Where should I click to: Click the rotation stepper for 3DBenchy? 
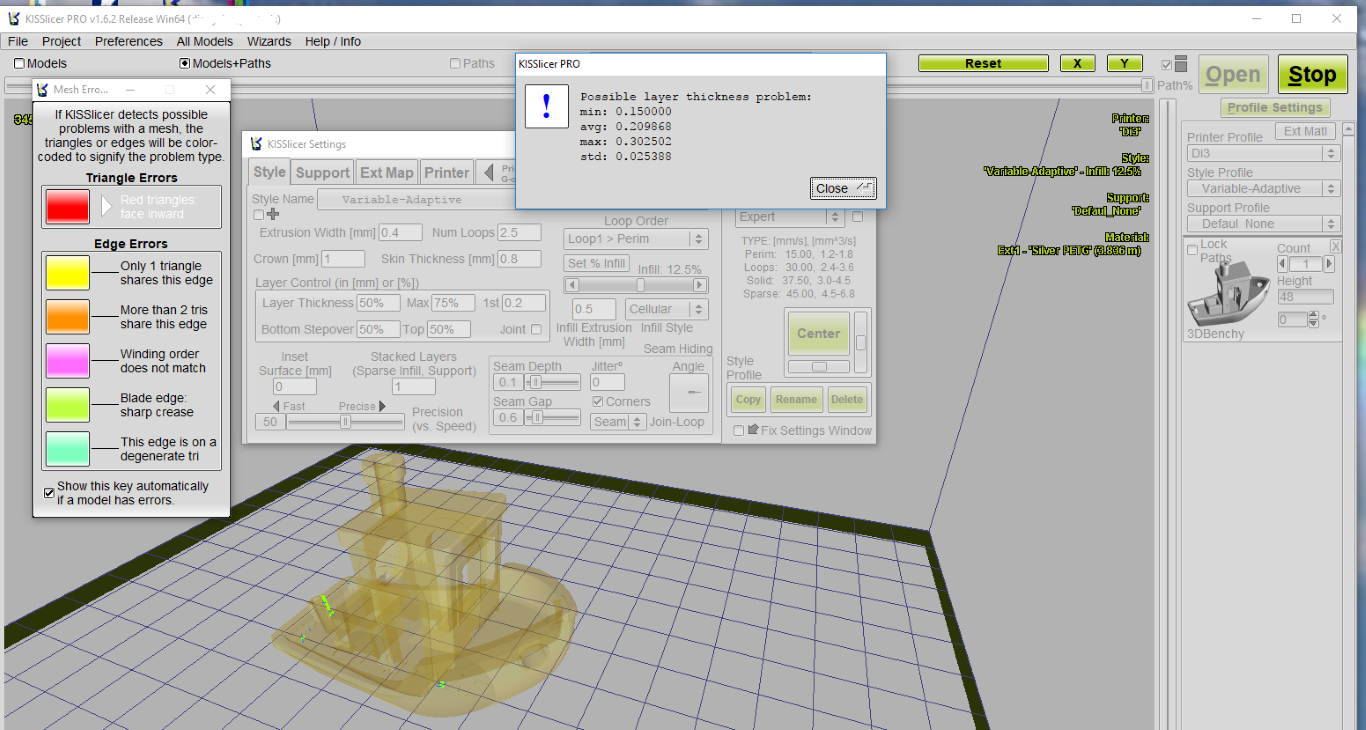[1315, 320]
